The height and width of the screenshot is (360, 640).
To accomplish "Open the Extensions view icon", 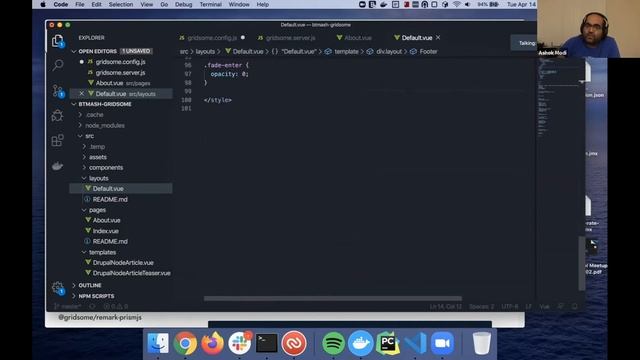I will [58, 140].
